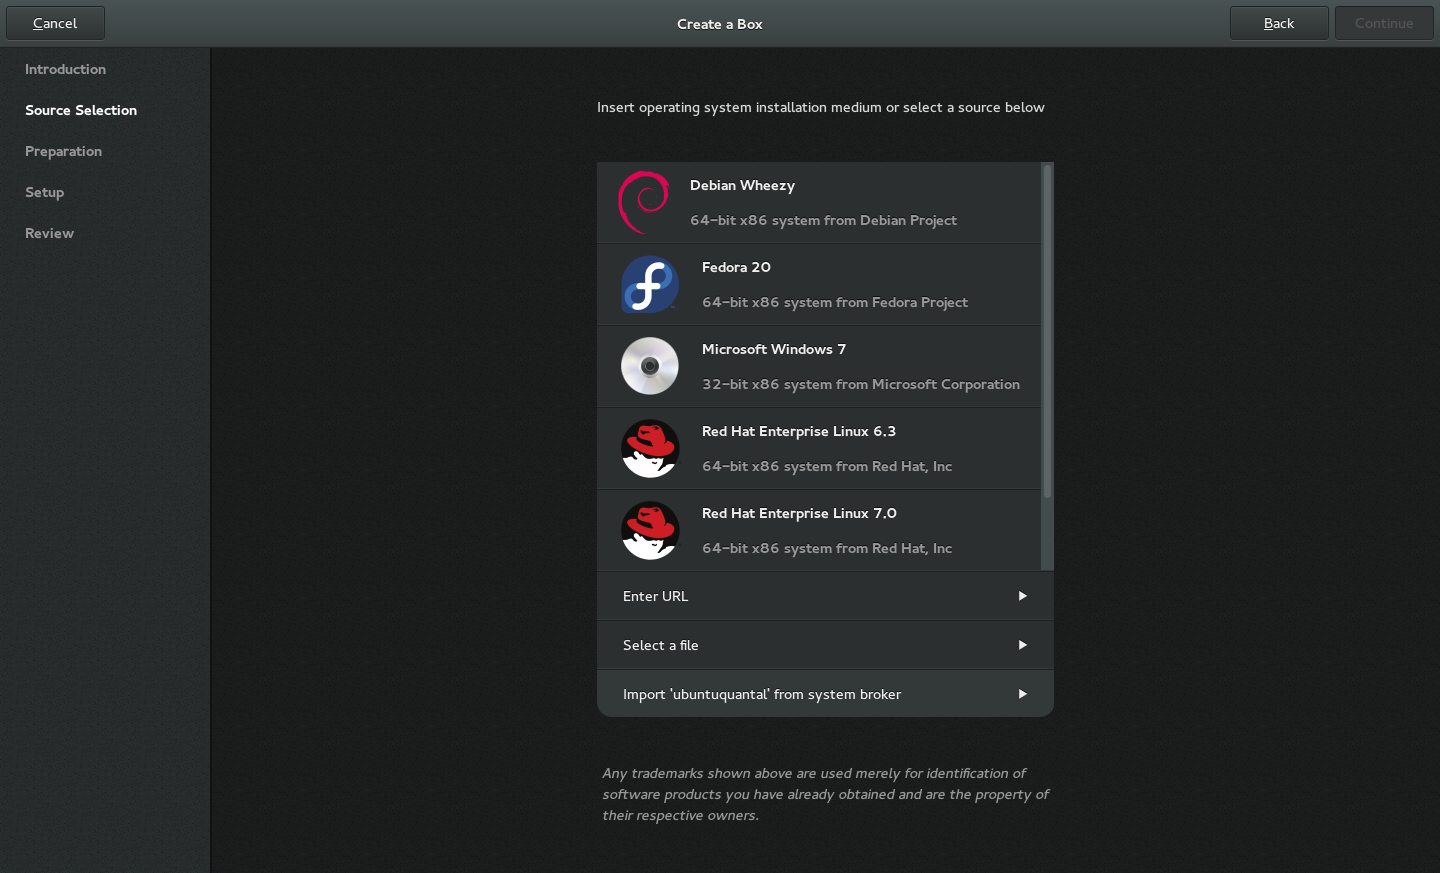This screenshot has height=873, width=1440.
Task: Open the Introduction step in sidebar
Action: click(65, 69)
